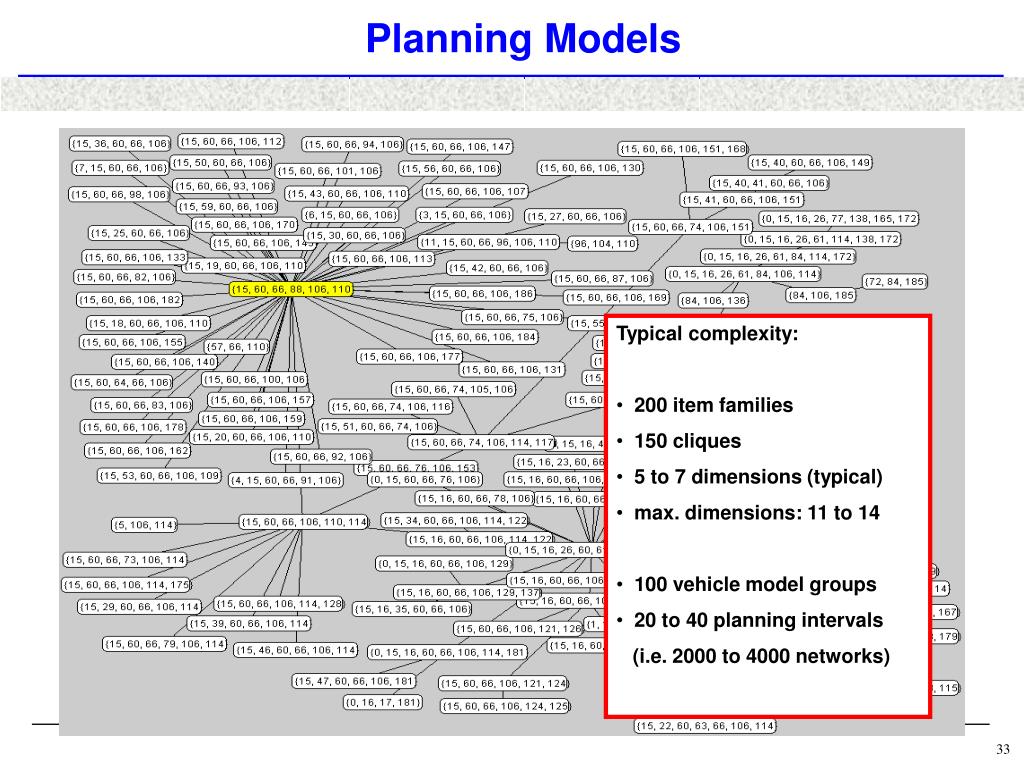Click node (15, 60, 66, 106, 110, 114)

304,522
